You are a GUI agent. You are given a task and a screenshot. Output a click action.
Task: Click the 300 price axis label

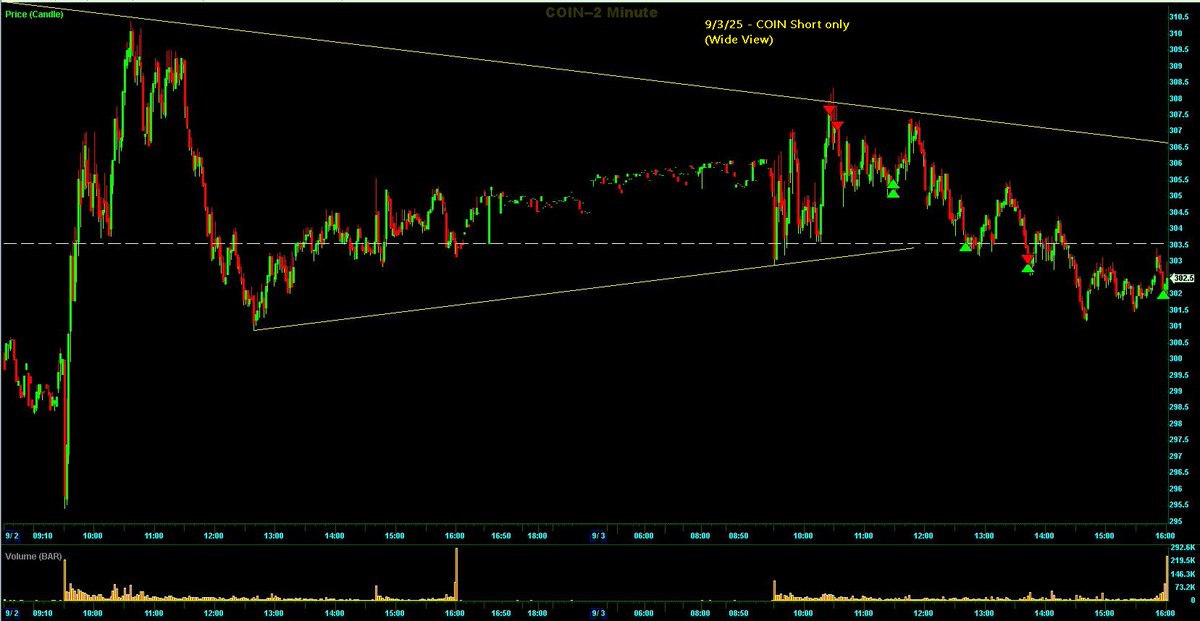pos(1175,358)
